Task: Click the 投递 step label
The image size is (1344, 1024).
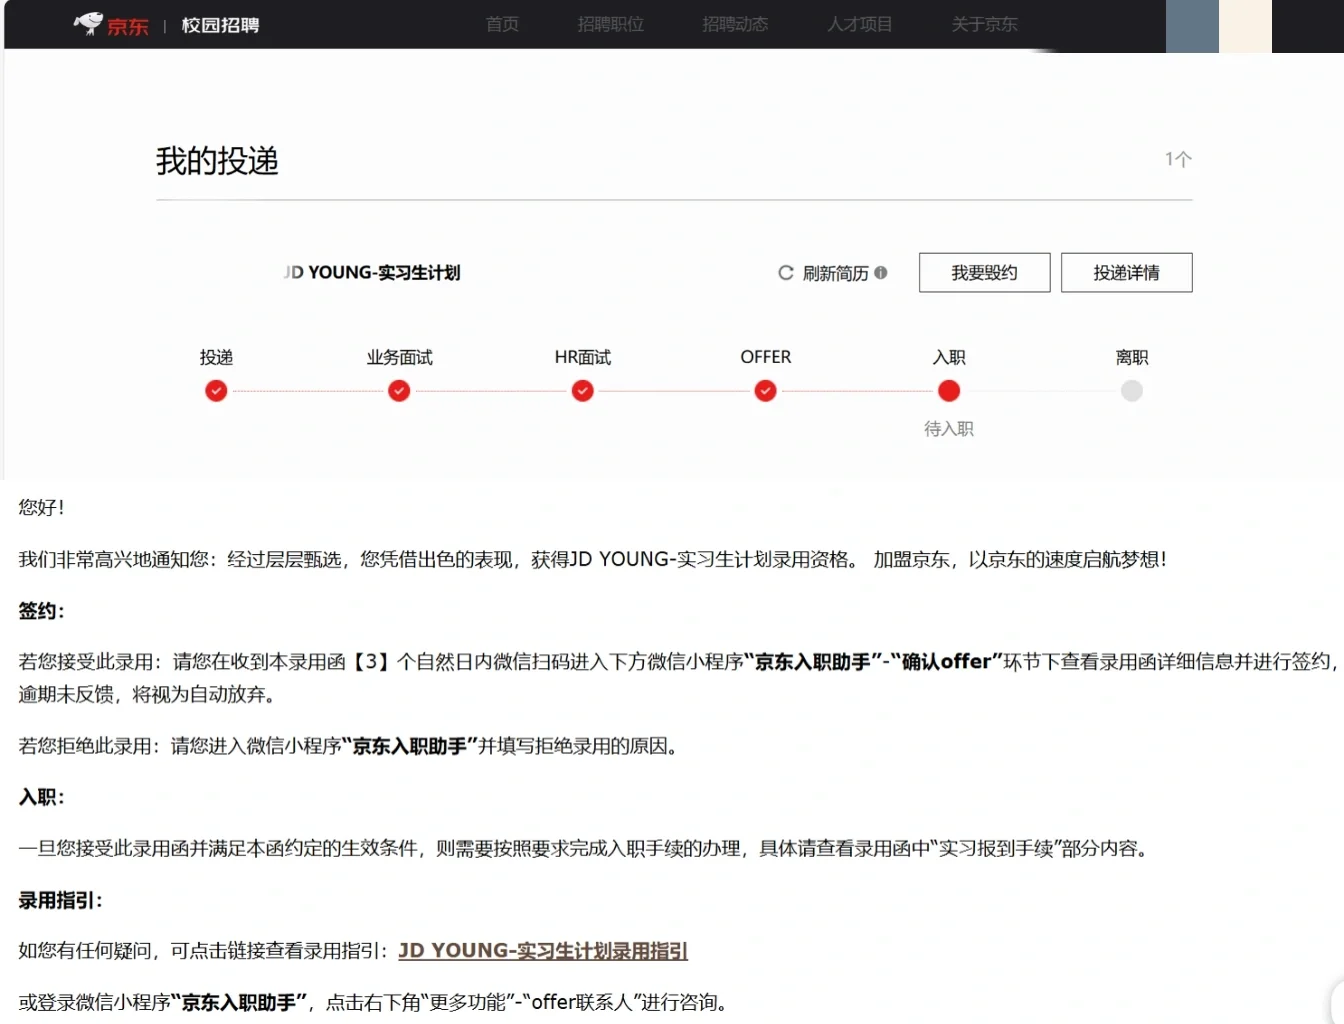Action: (x=216, y=357)
